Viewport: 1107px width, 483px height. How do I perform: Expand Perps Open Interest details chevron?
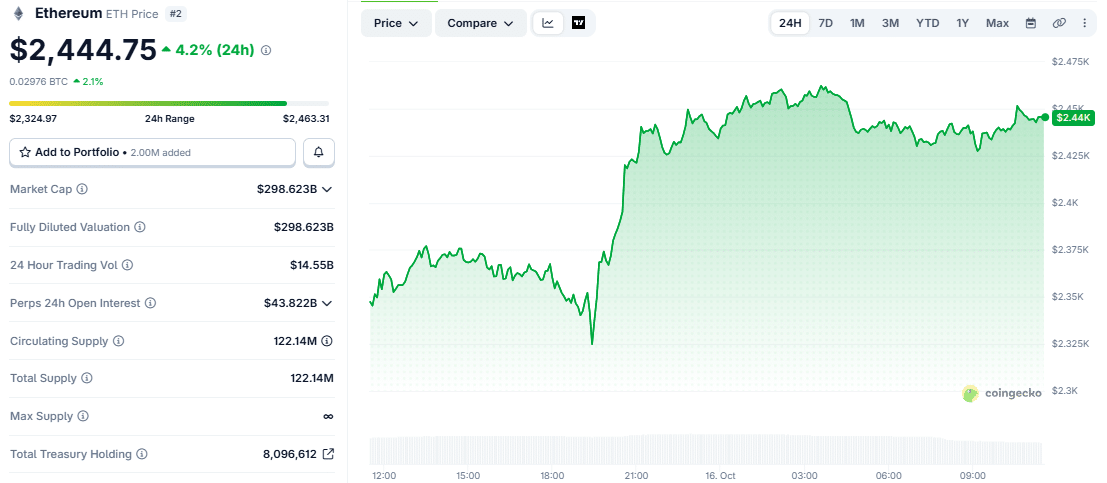point(327,303)
